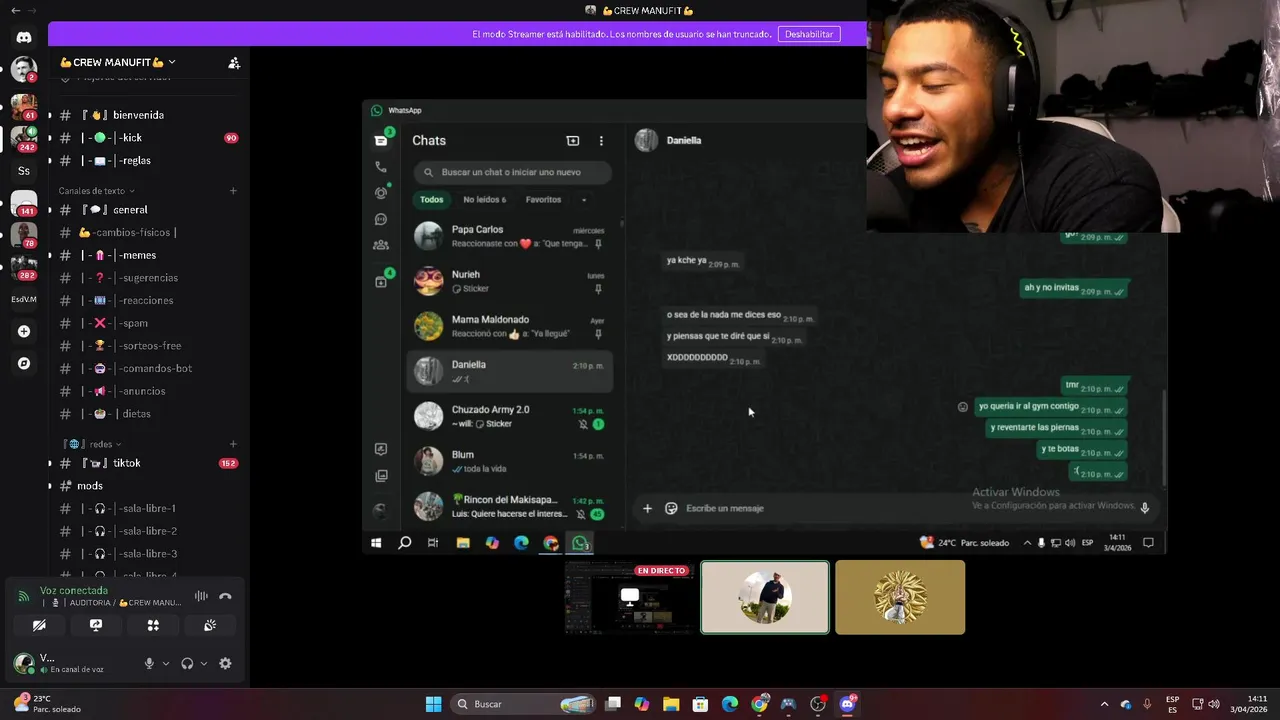The height and width of the screenshot is (720, 1280).
Task: Click the taskbar Buscar search box
Action: (x=525, y=704)
